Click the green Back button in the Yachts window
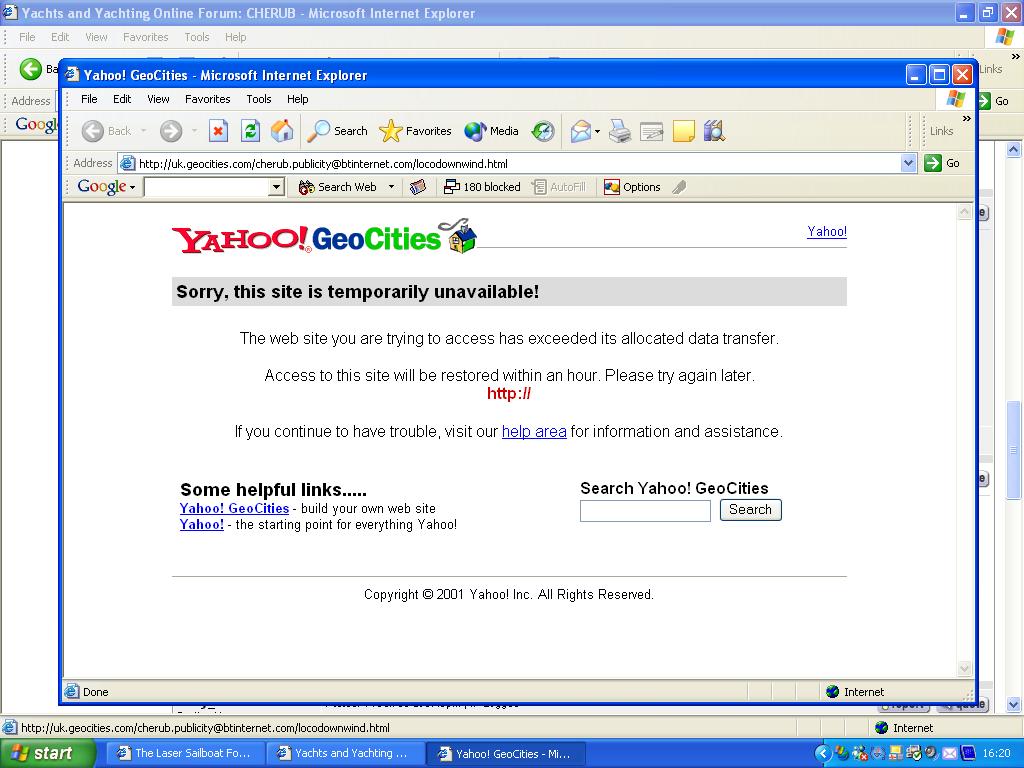 click(30, 69)
